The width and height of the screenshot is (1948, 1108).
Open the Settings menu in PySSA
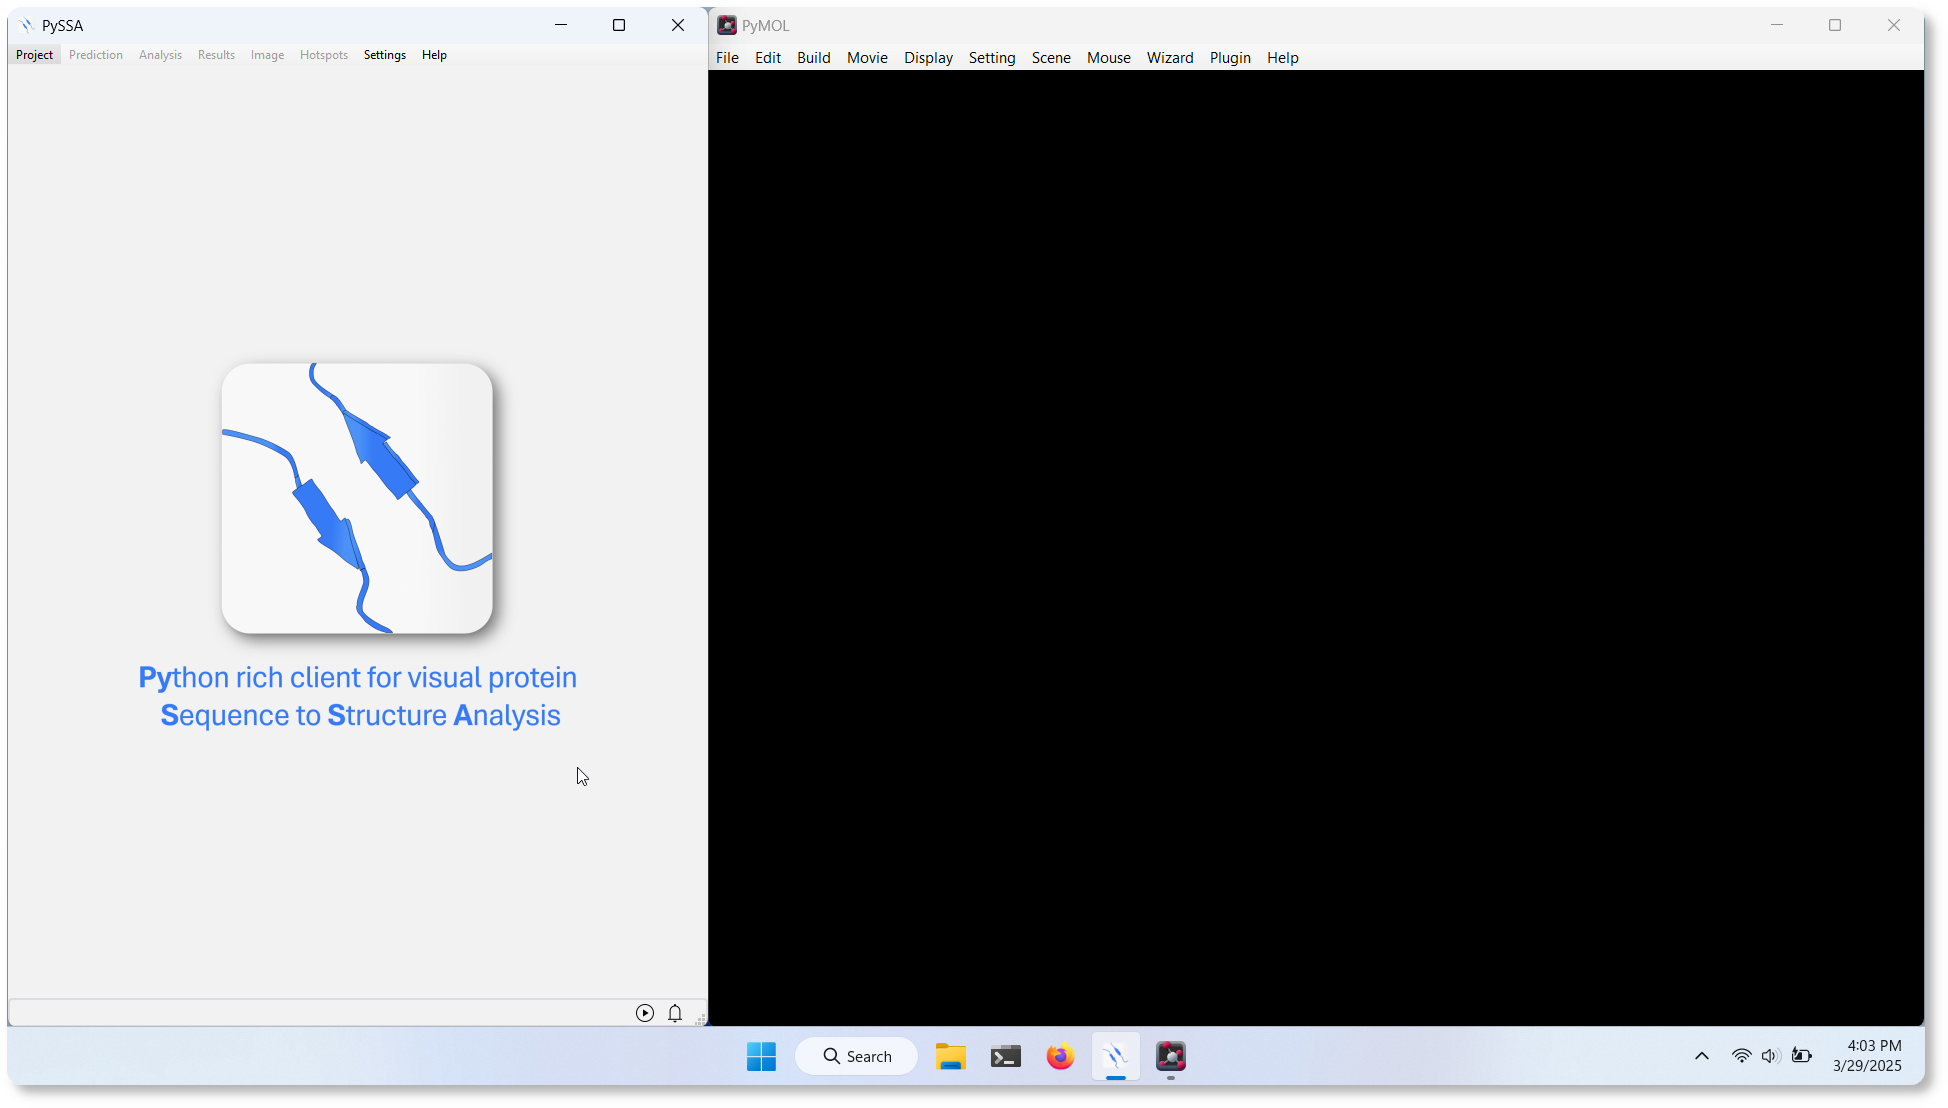[385, 55]
